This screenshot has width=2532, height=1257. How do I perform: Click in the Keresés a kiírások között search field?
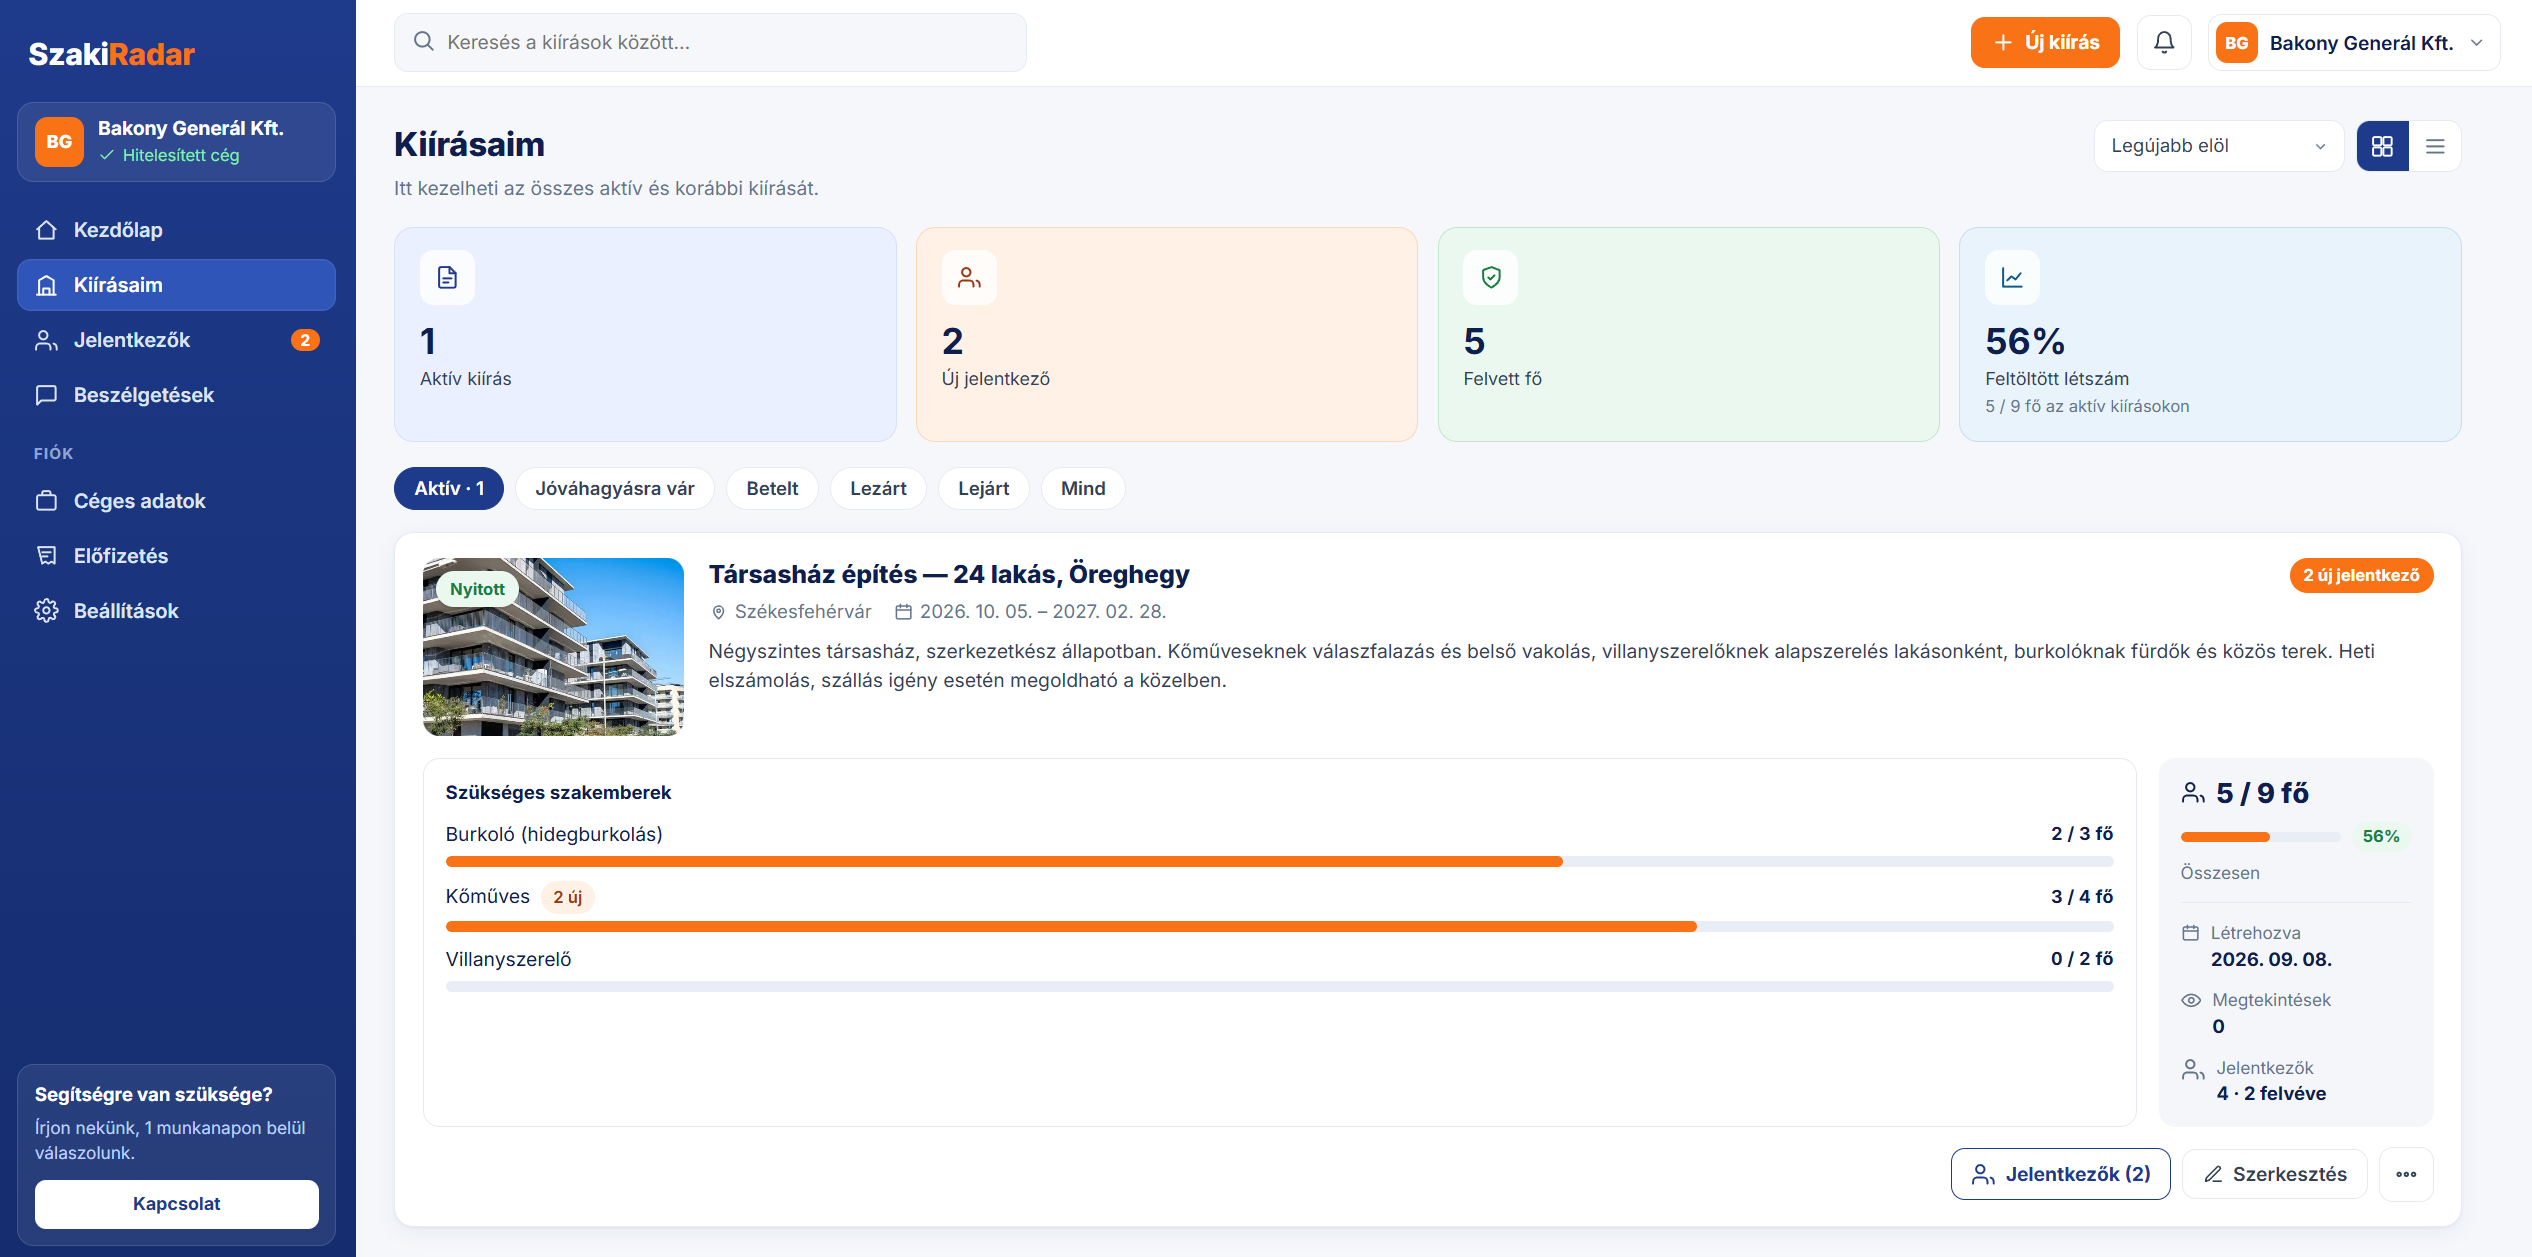tap(710, 42)
